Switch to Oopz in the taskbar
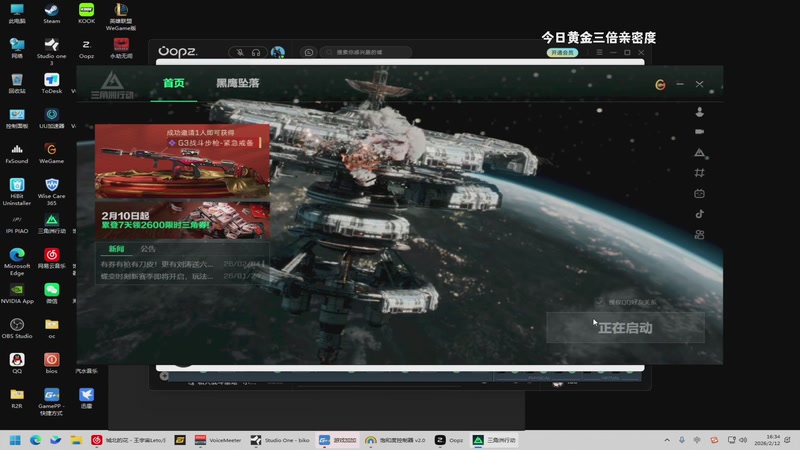 tap(449, 440)
